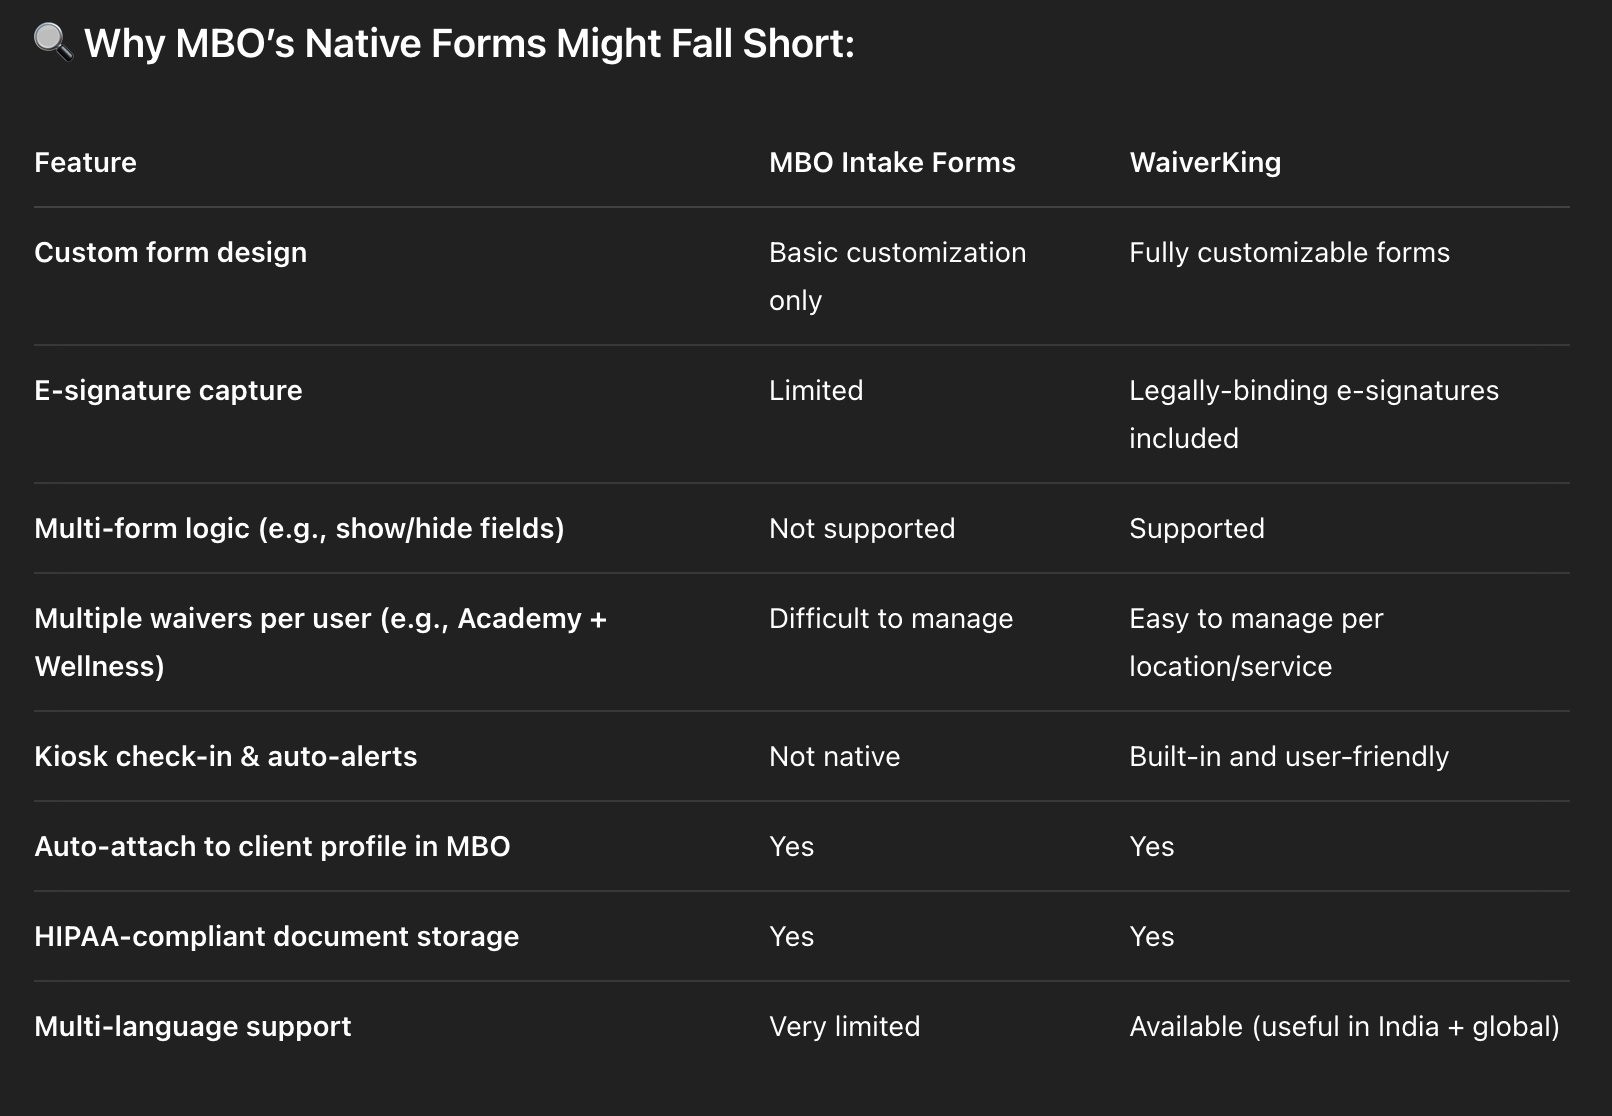Select the Feature column header
This screenshot has width=1612, height=1116.
pyautogui.click(x=85, y=162)
